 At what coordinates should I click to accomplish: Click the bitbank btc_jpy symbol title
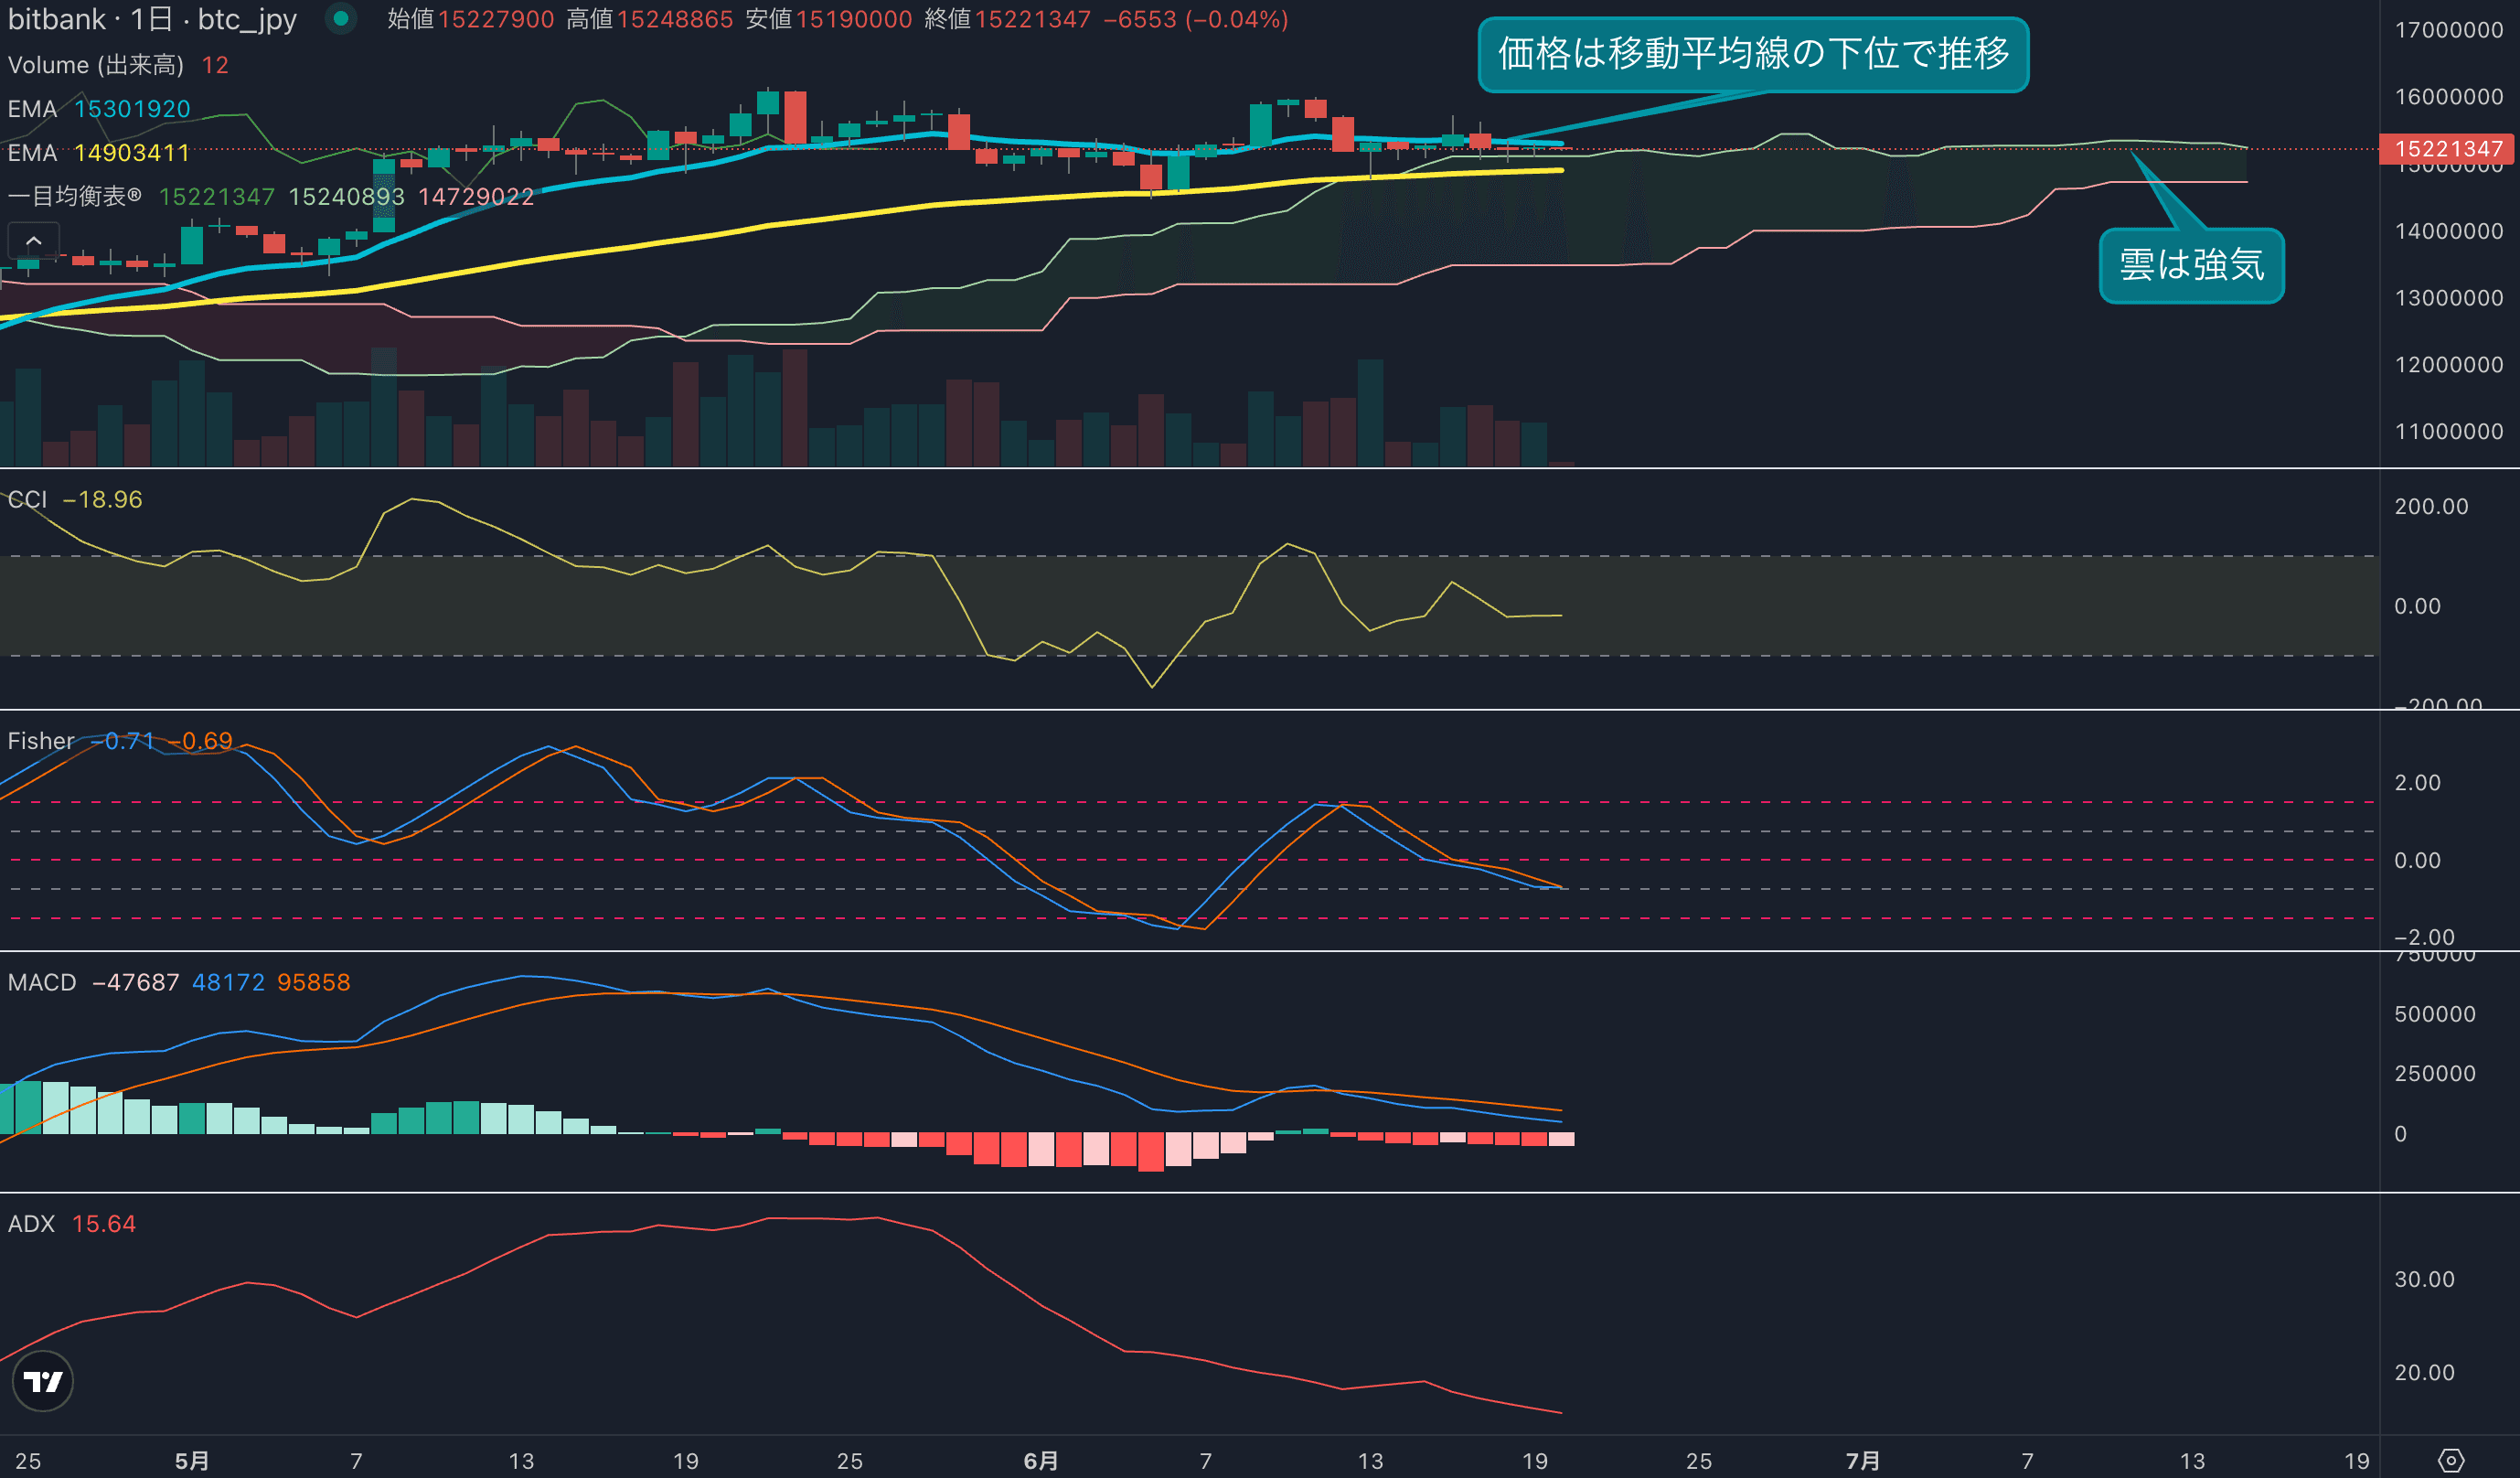(152, 19)
